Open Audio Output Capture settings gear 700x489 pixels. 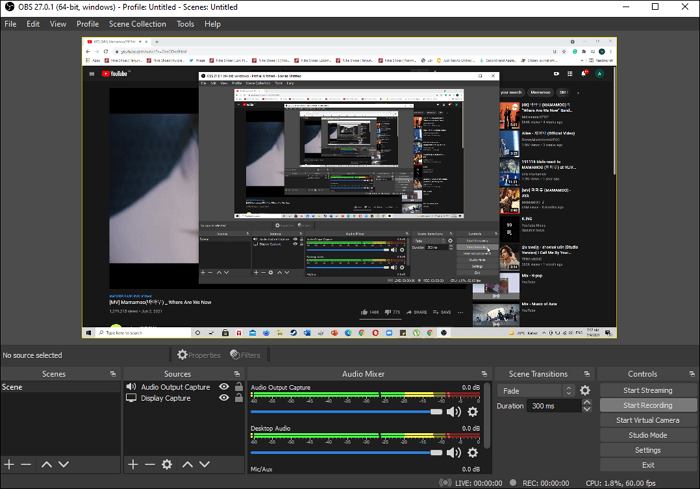tap(473, 411)
